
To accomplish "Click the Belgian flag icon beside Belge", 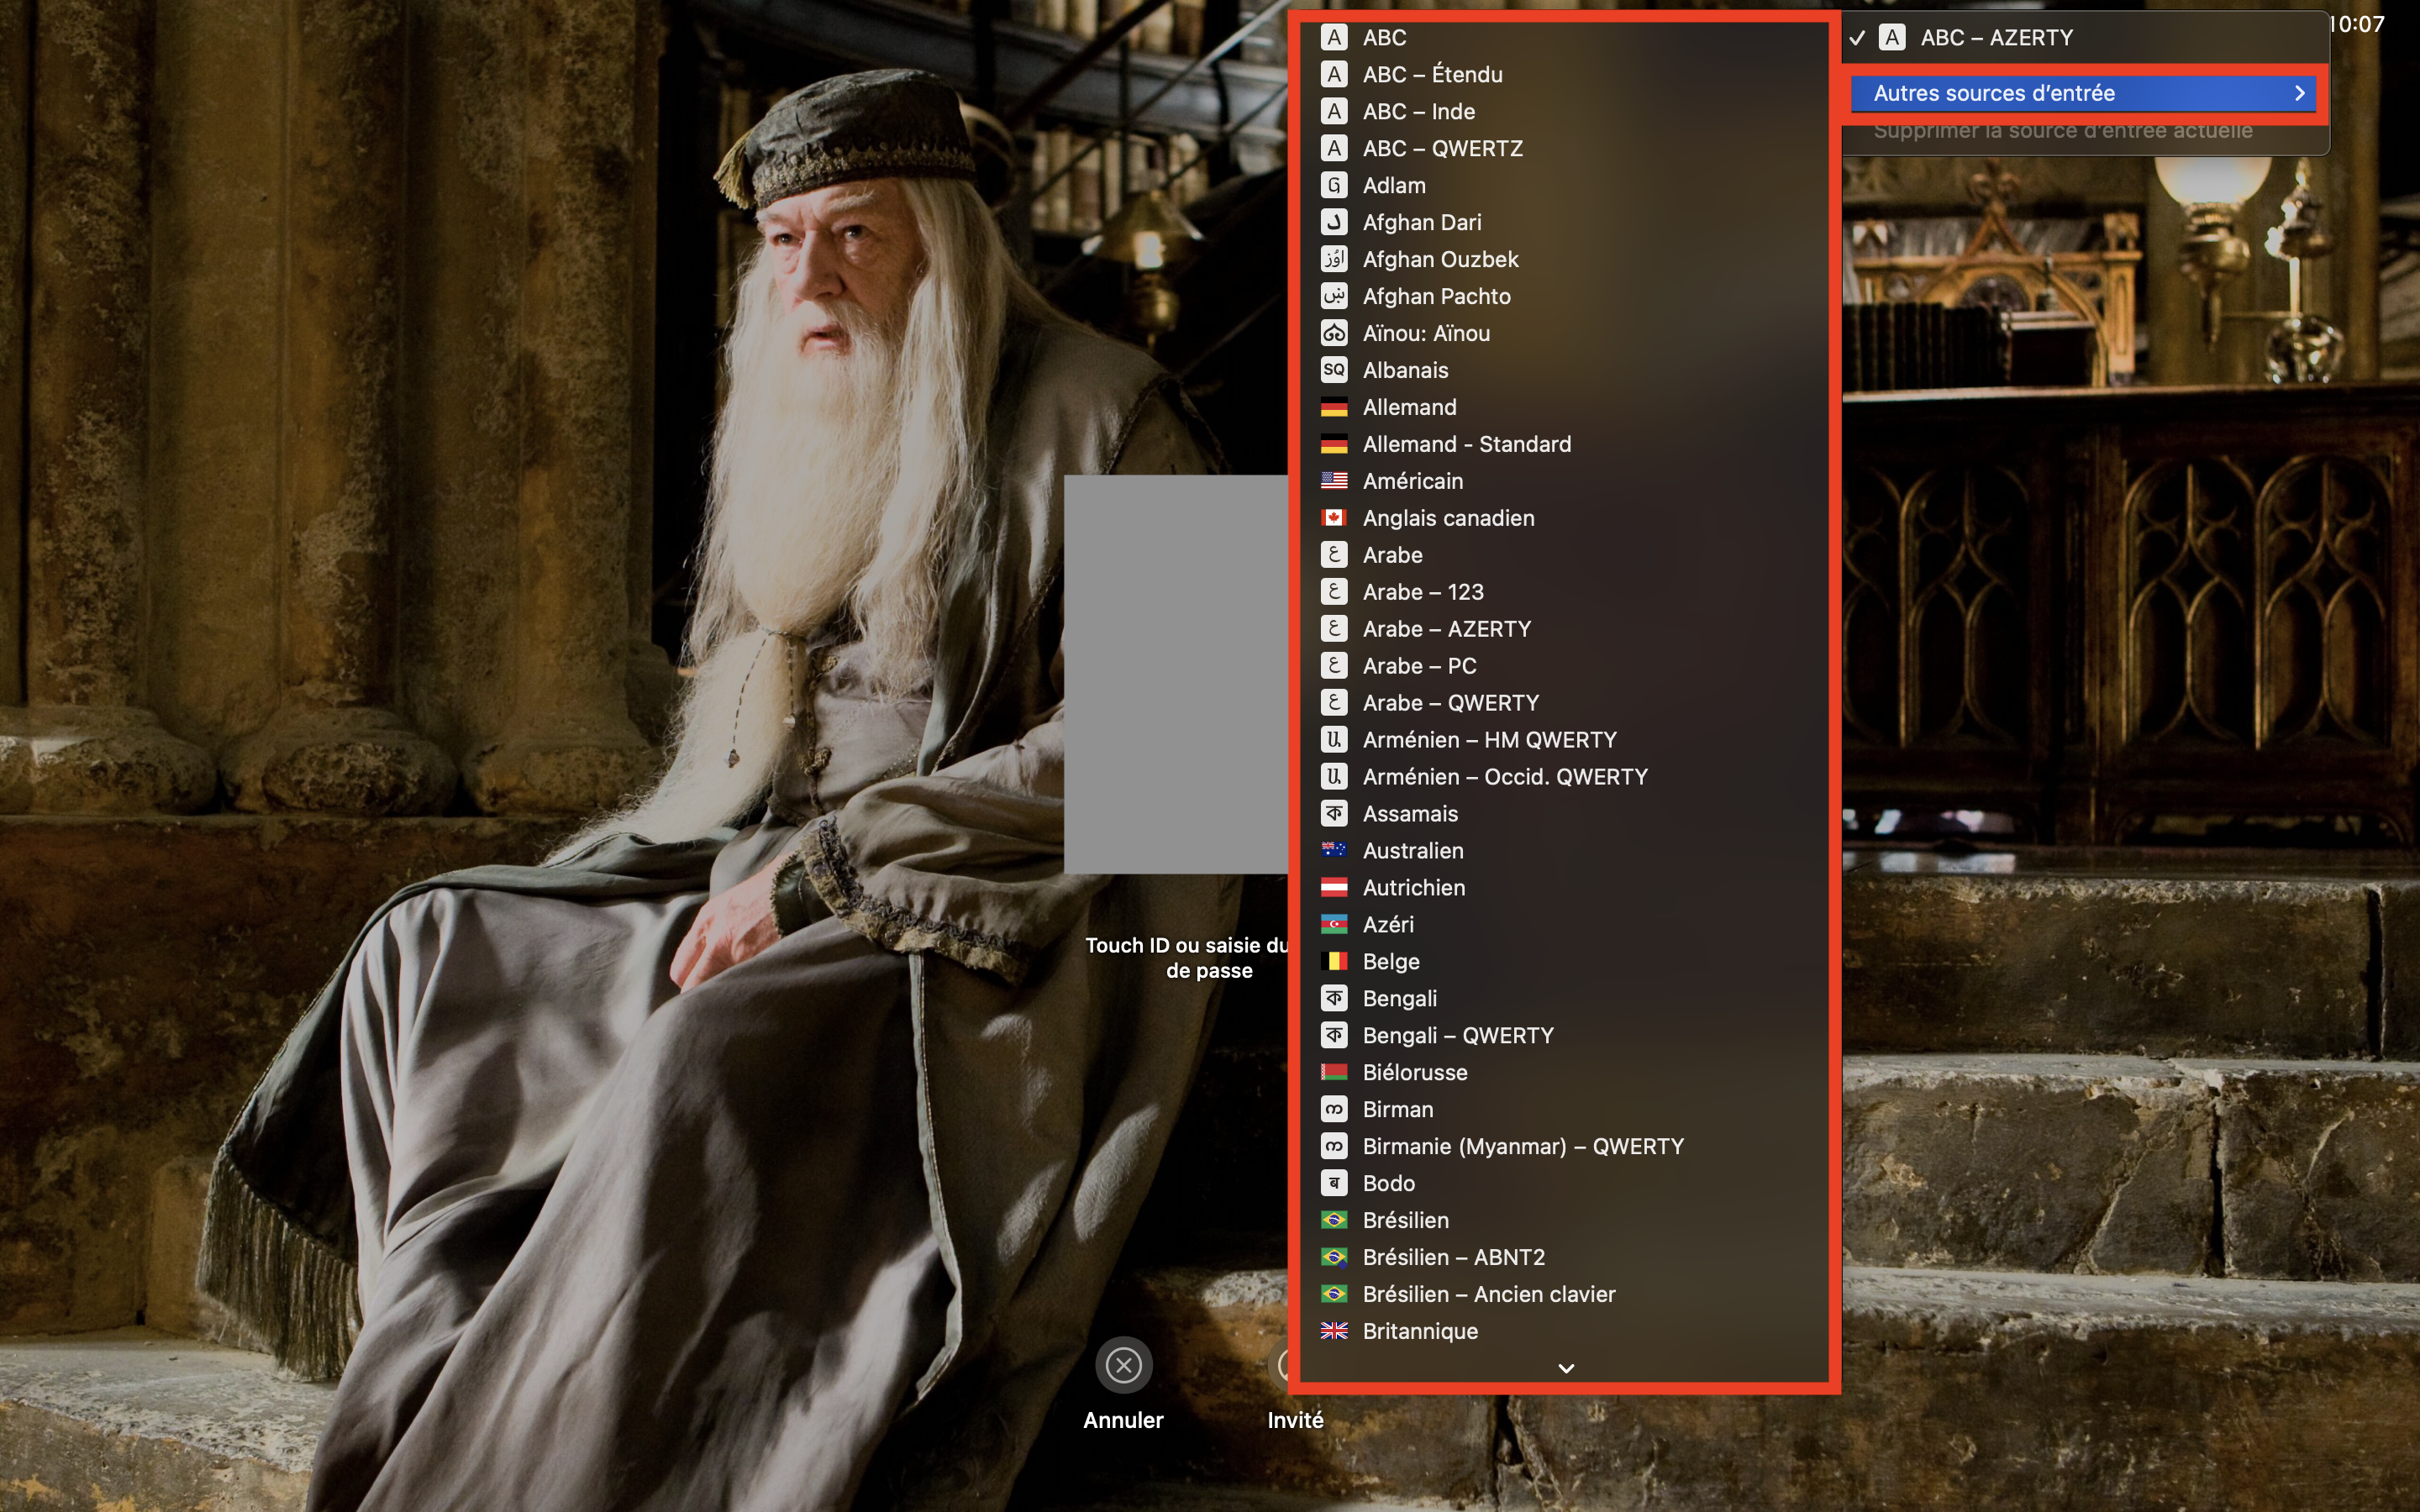I will 1334,961.
